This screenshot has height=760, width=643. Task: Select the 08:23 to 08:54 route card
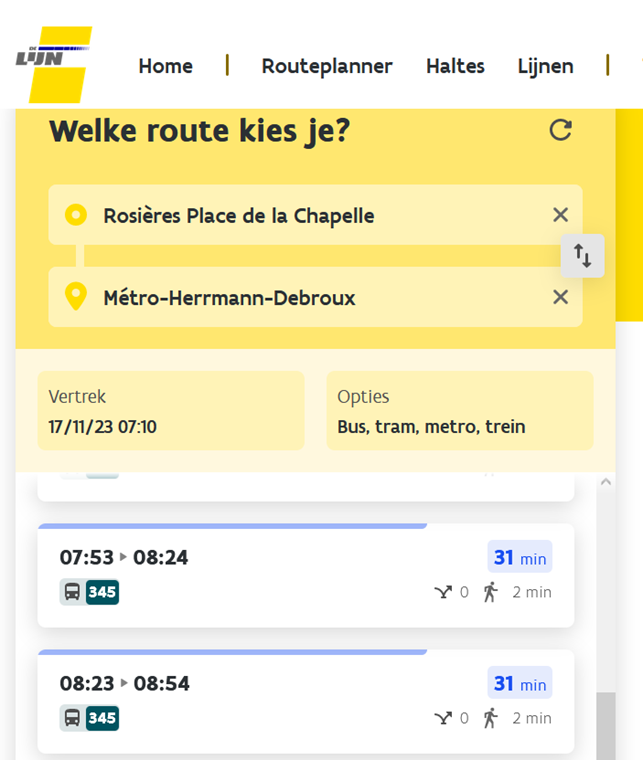306,701
